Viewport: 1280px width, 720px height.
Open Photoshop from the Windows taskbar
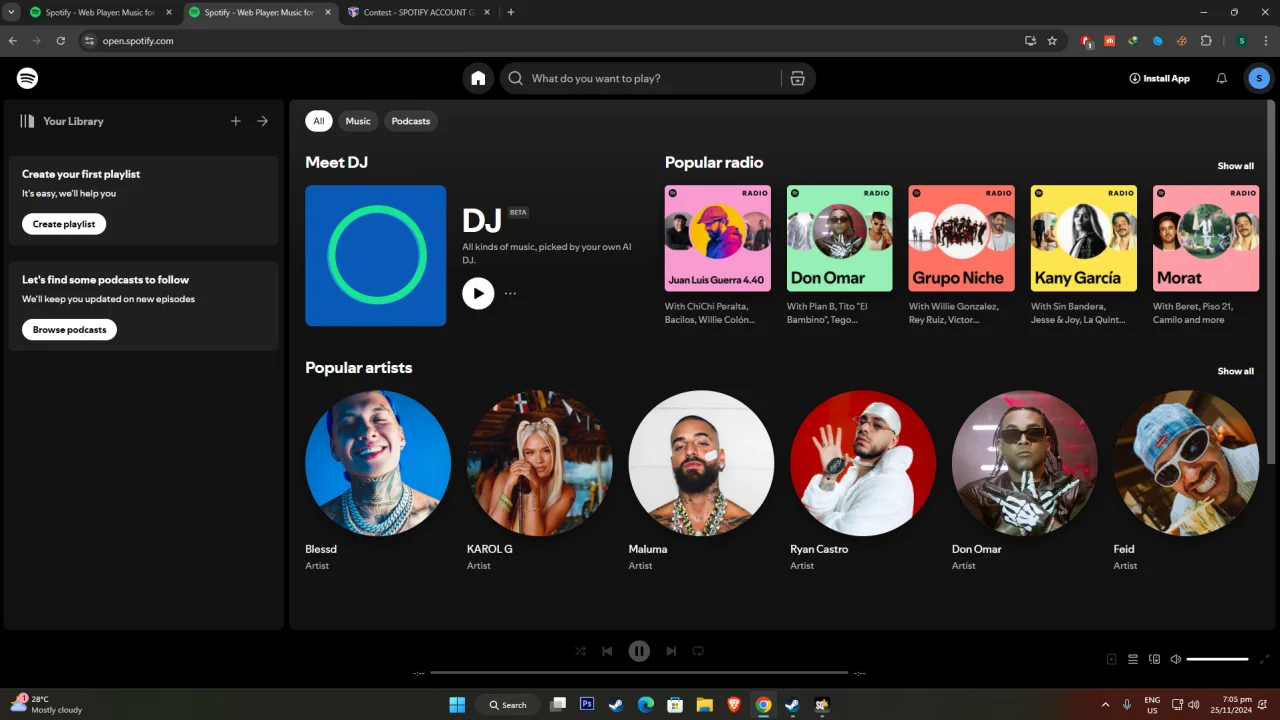point(587,704)
